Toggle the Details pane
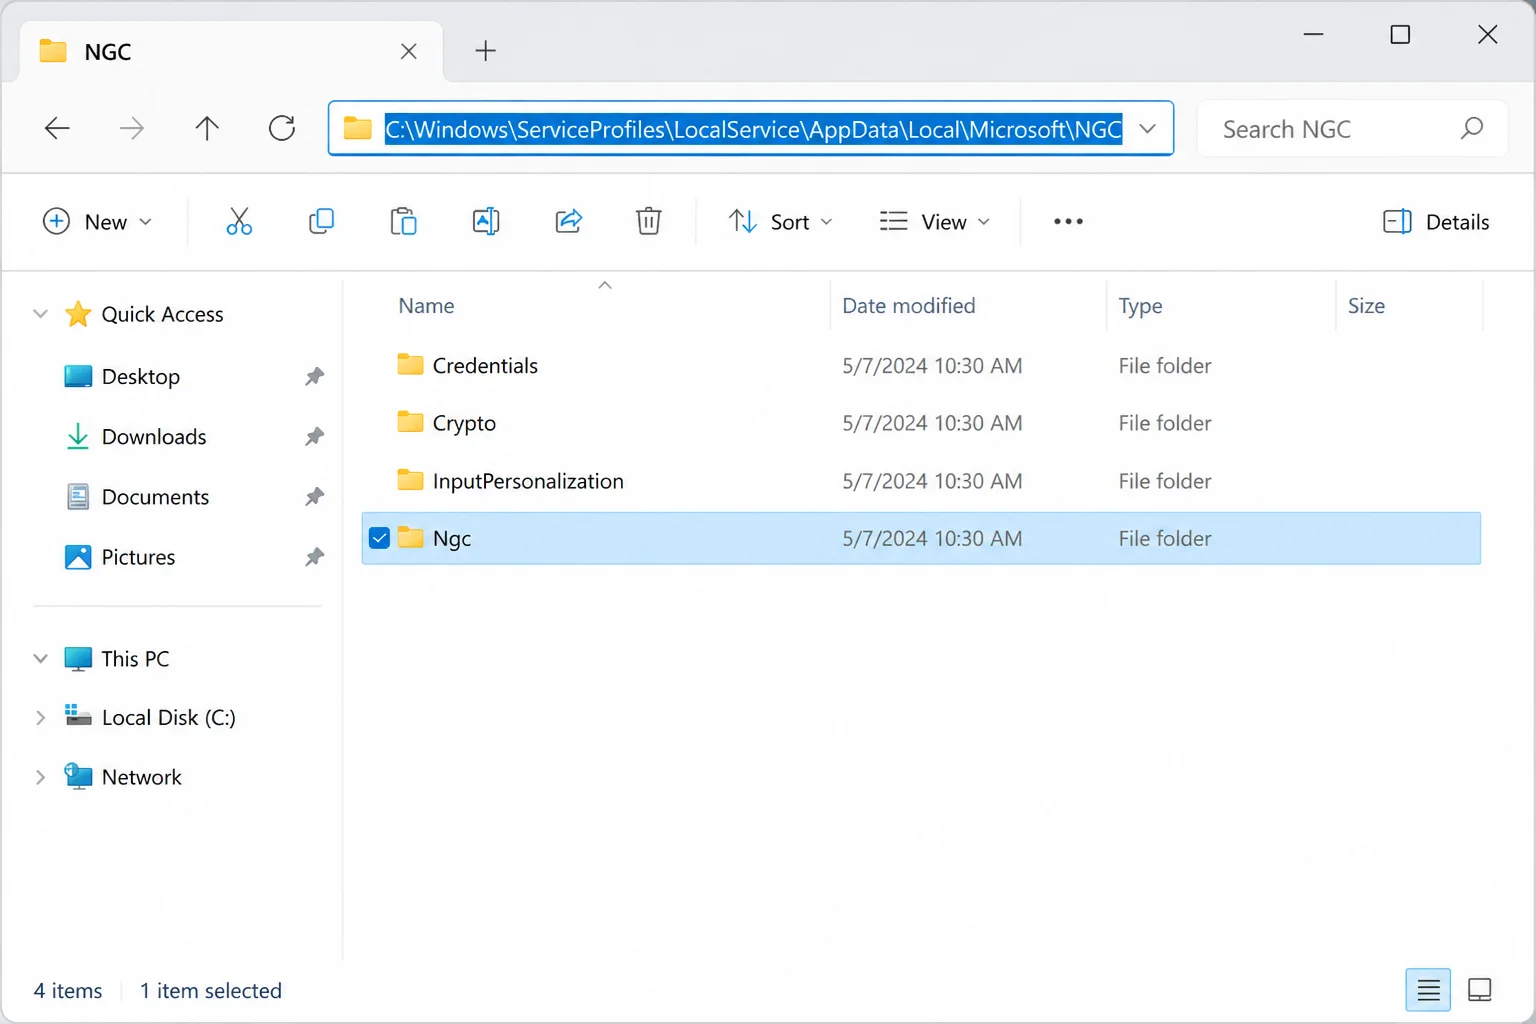 coord(1436,221)
